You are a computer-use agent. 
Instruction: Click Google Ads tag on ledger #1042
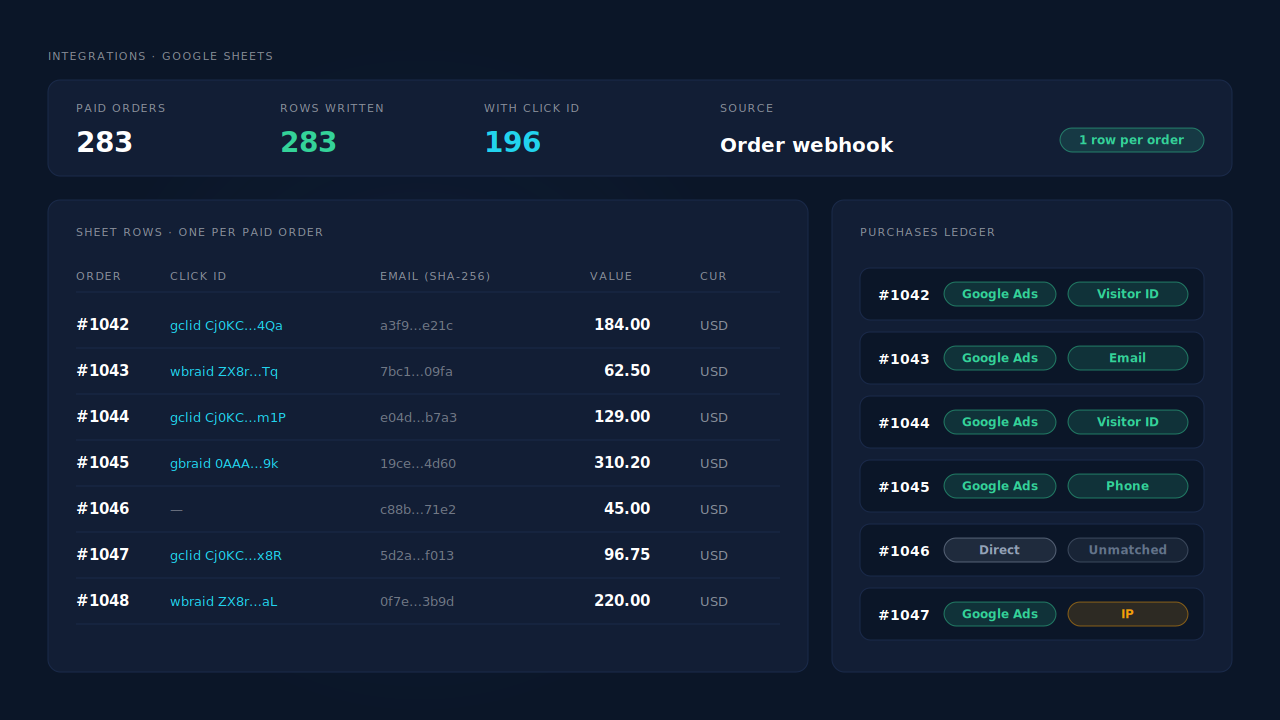1000,294
